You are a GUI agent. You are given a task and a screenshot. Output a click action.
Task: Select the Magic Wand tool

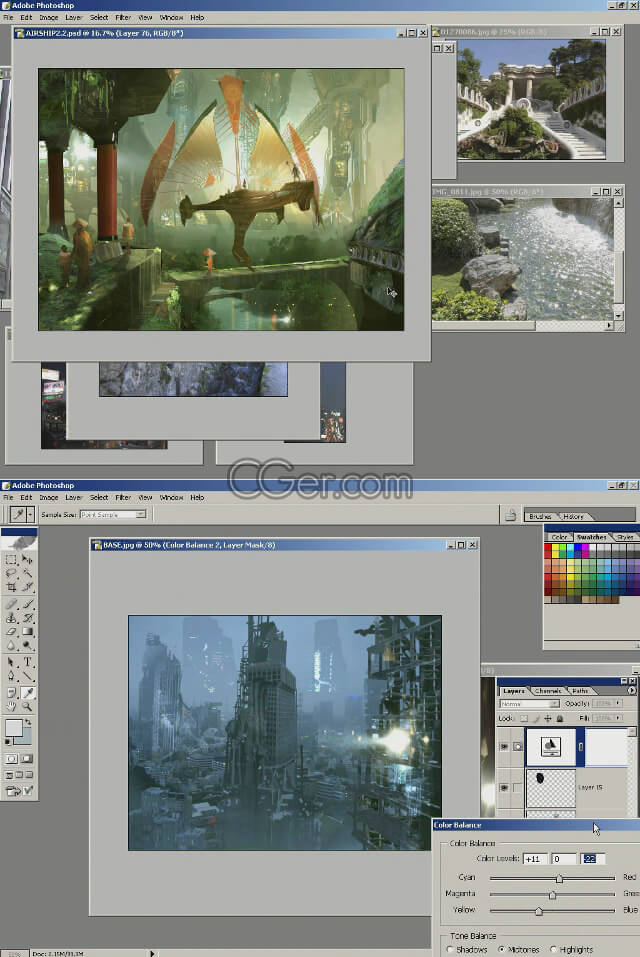[x=27, y=573]
